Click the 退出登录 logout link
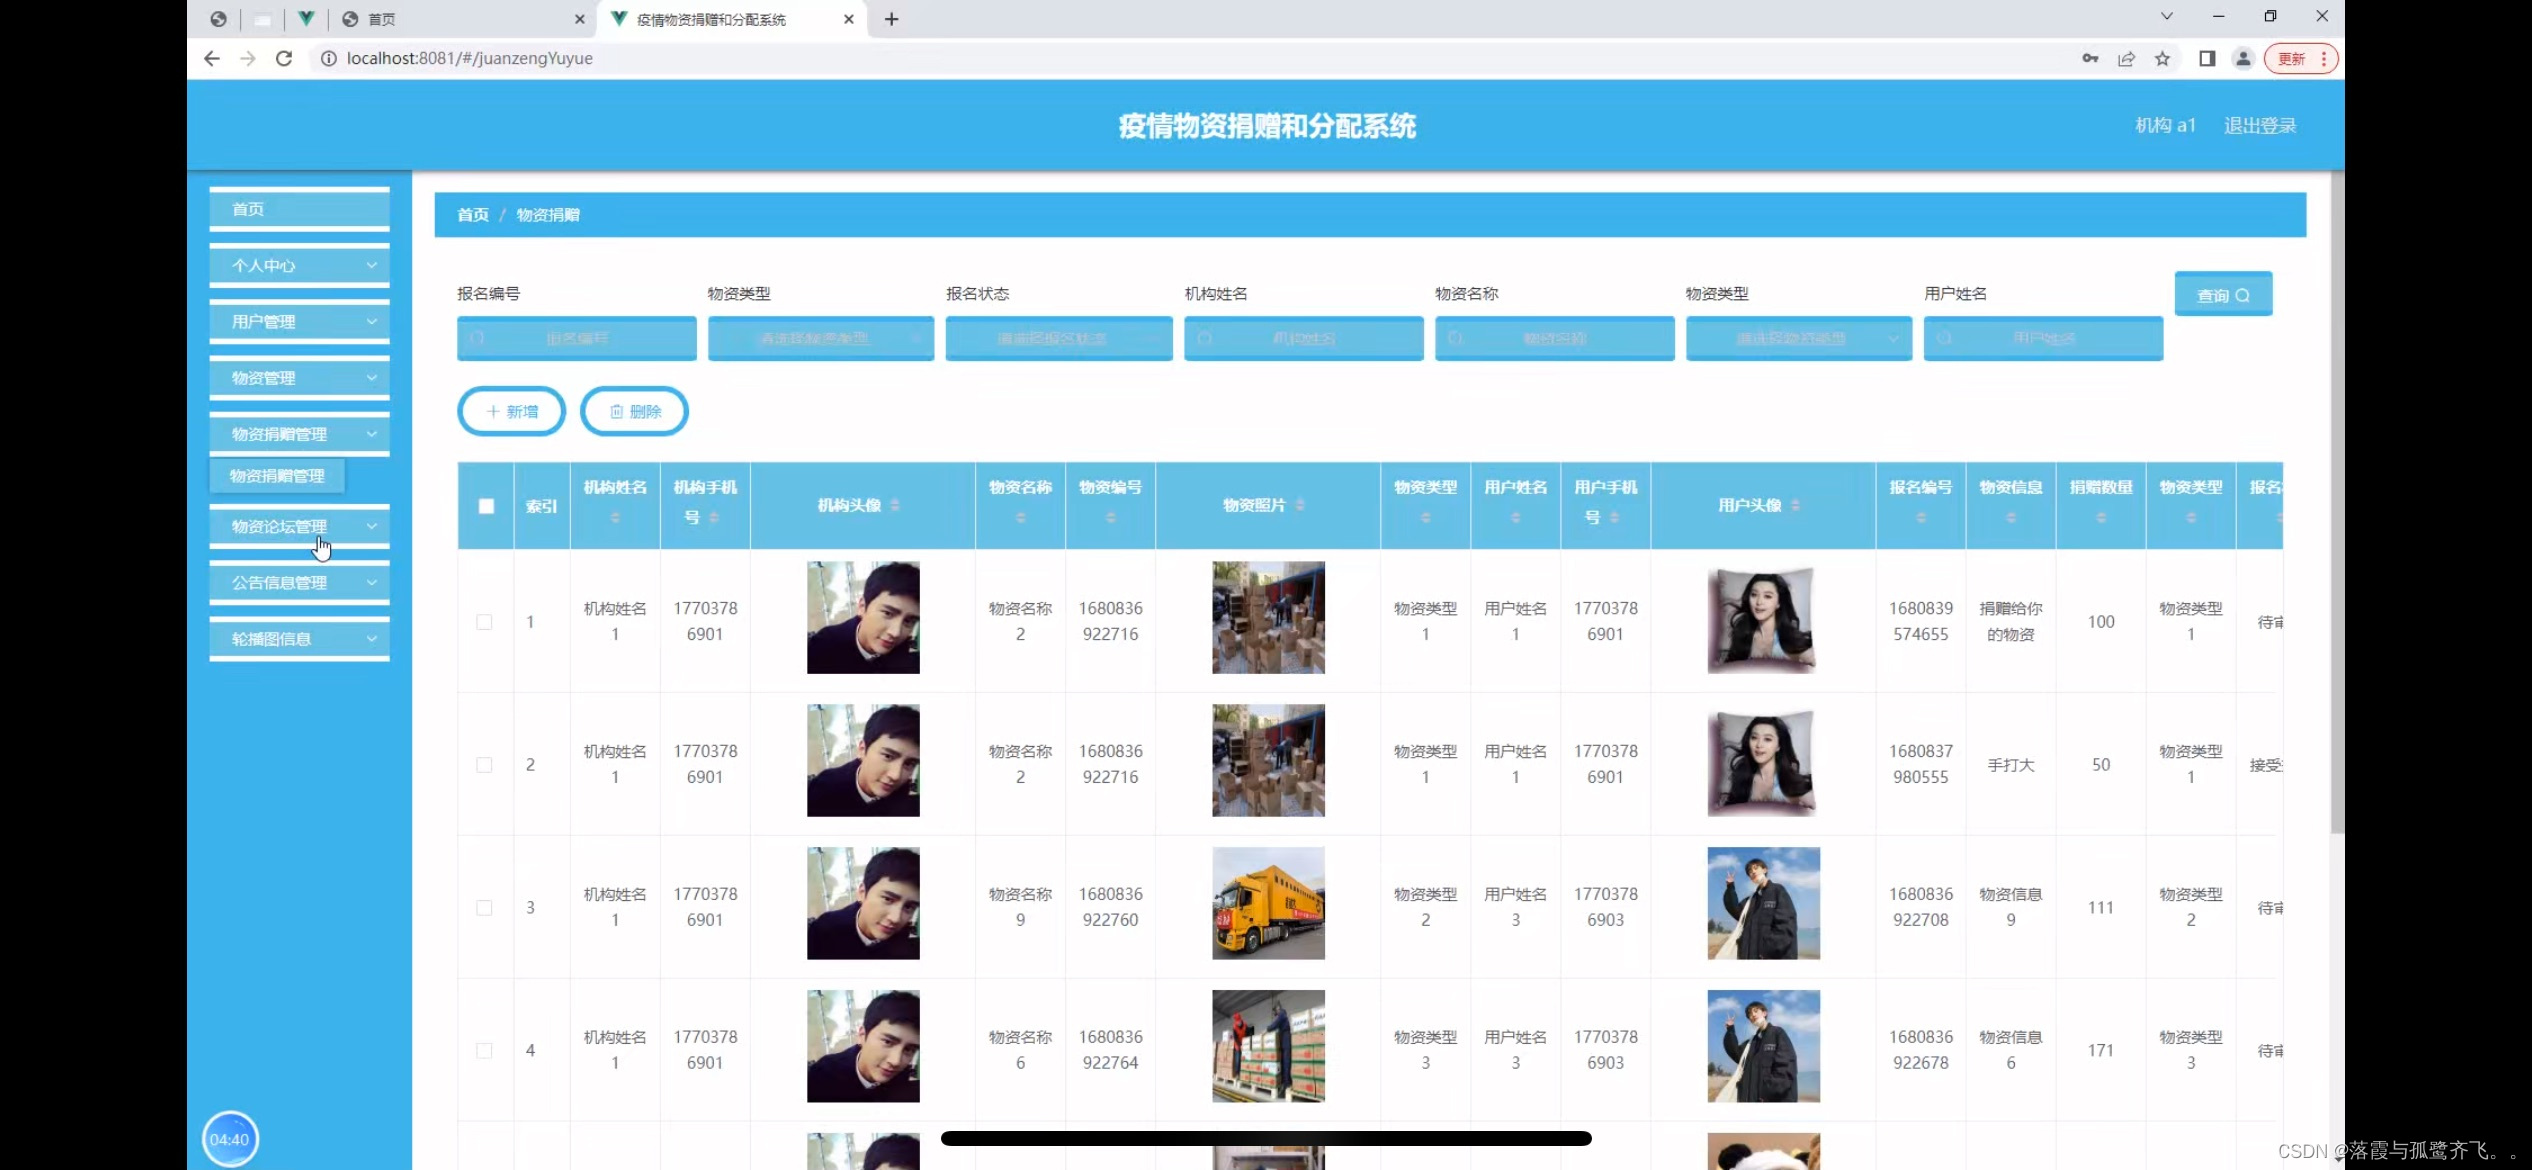 pos(2260,125)
